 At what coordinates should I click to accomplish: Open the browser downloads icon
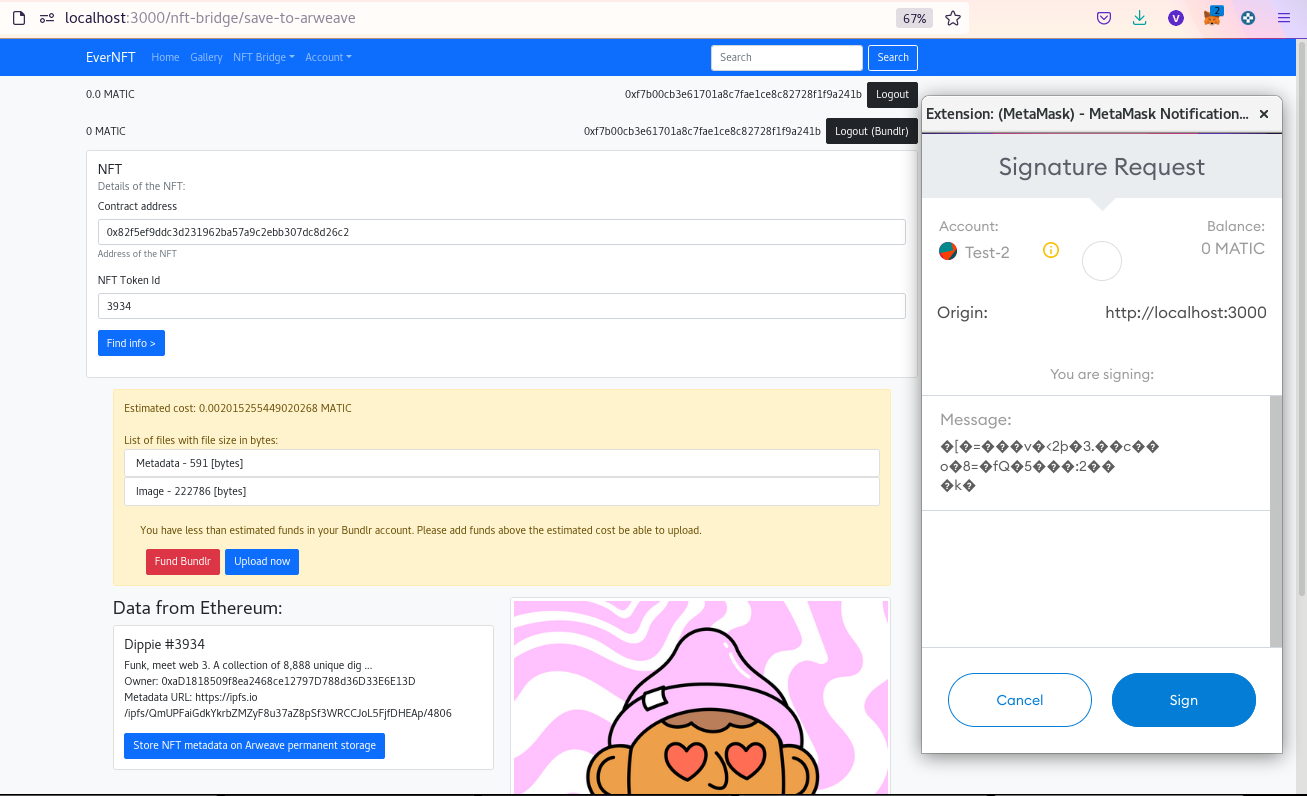1140,18
